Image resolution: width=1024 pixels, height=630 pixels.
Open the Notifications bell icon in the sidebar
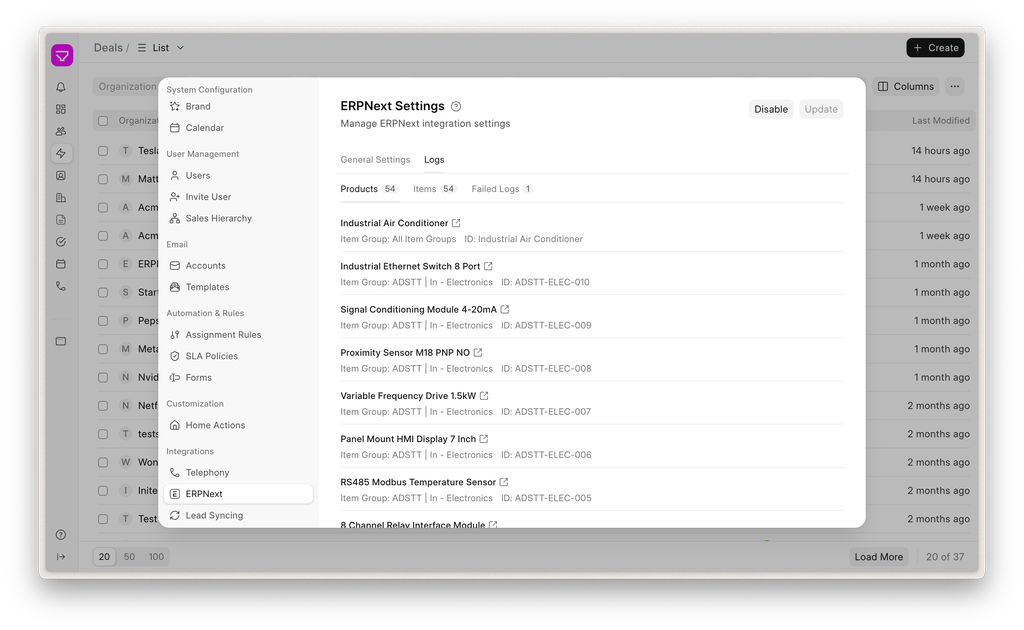[x=61, y=87]
